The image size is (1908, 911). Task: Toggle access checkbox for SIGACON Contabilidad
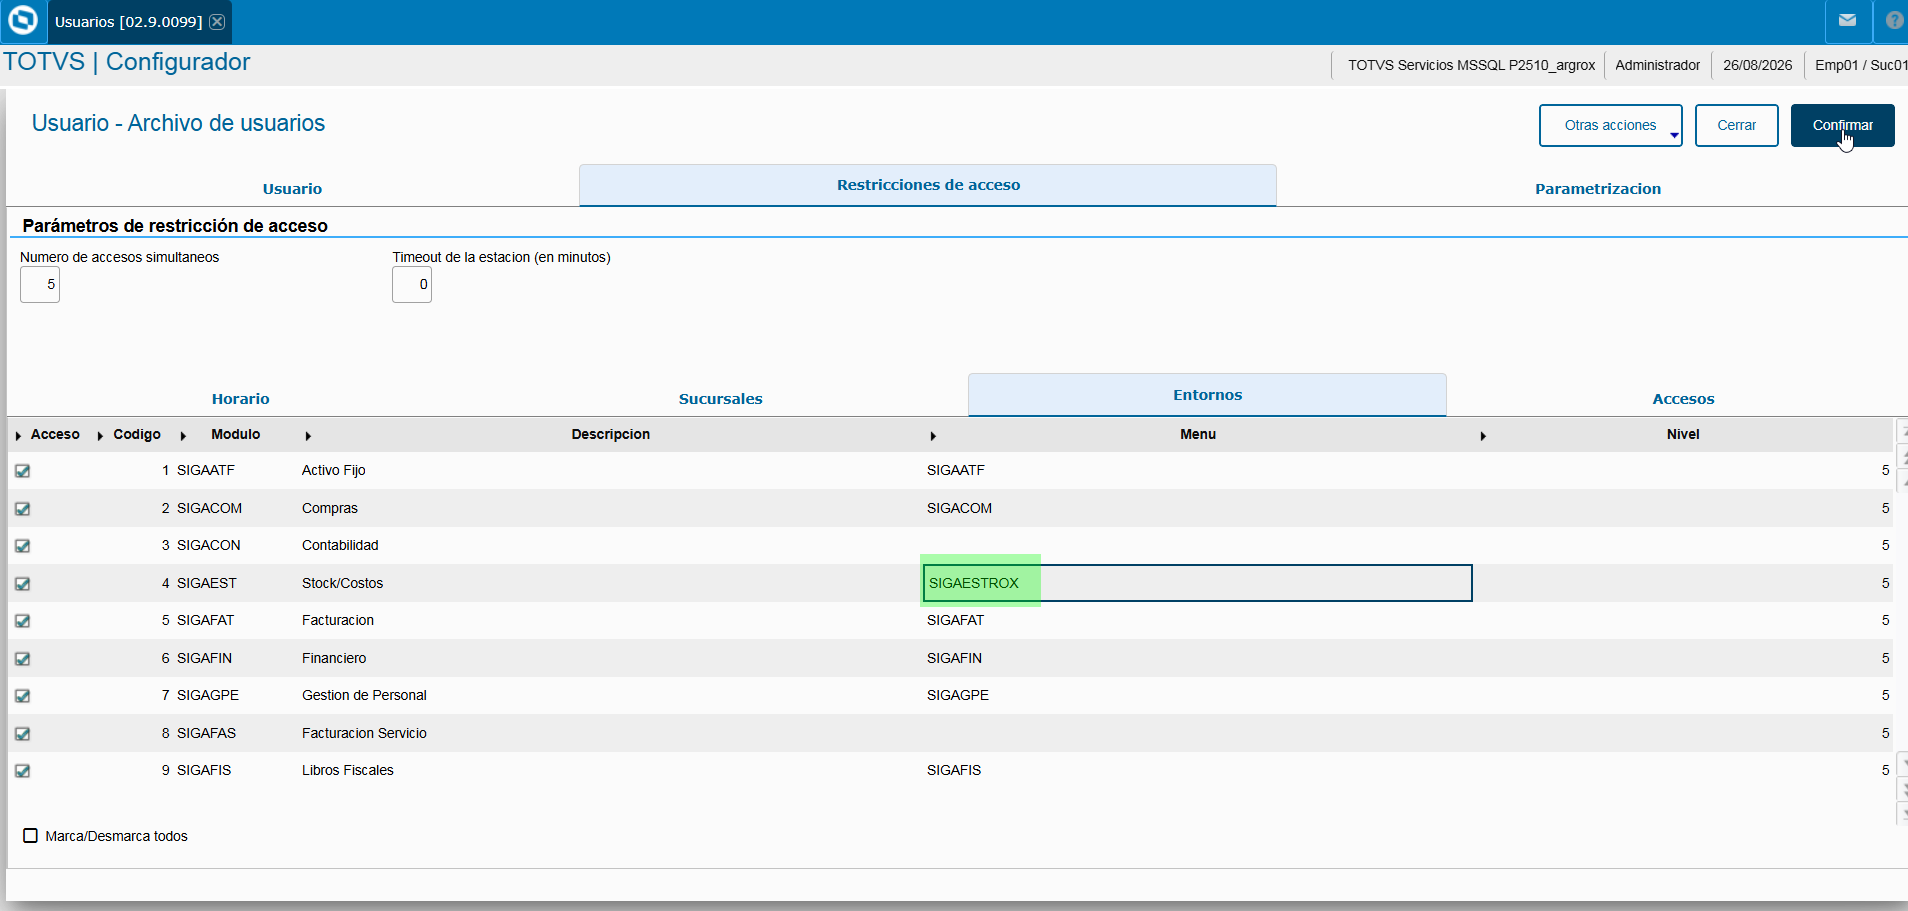point(23,546)
